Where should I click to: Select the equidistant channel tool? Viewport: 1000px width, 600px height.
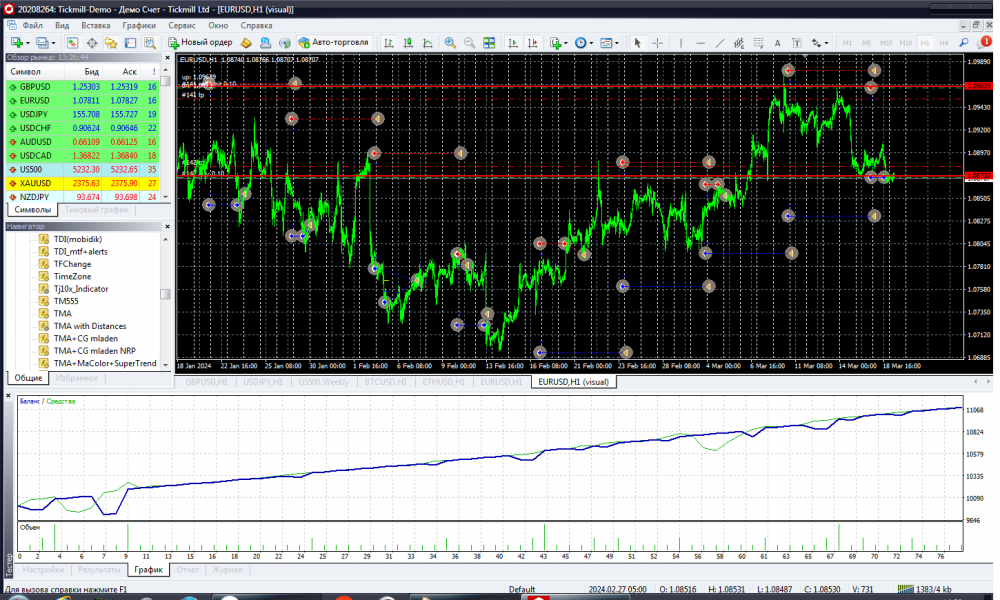pyautogui.click(x=739, y=43)
